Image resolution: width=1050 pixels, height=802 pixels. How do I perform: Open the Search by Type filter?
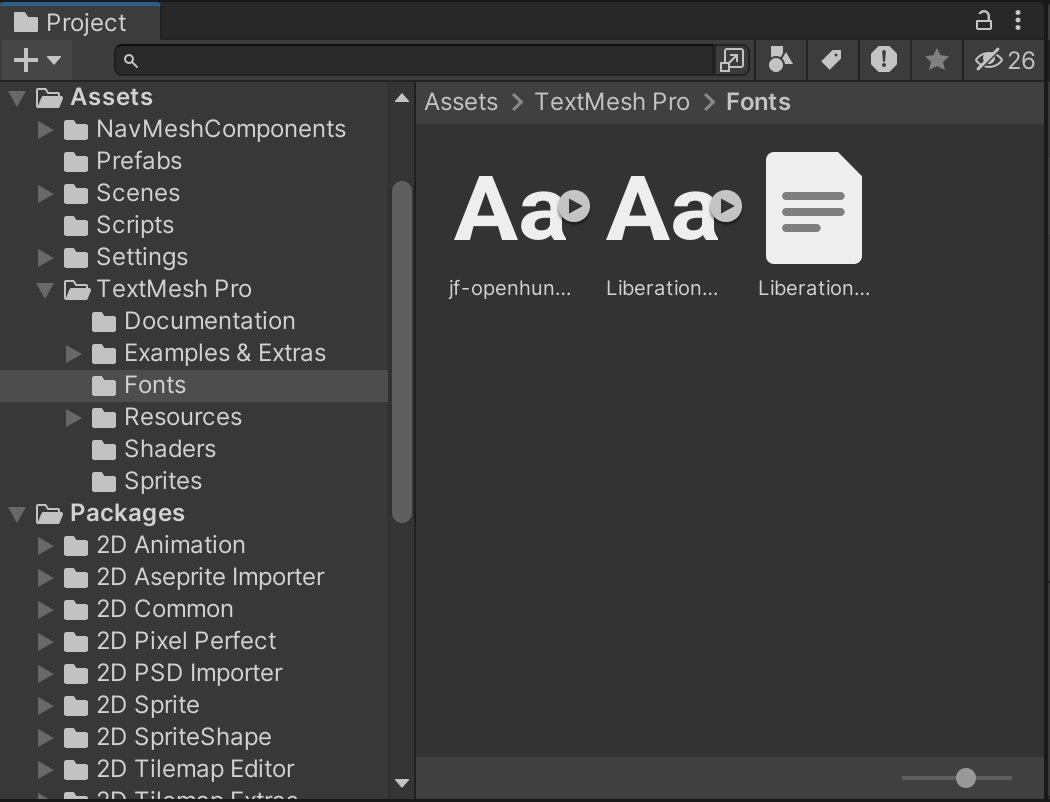coord(780,60)
